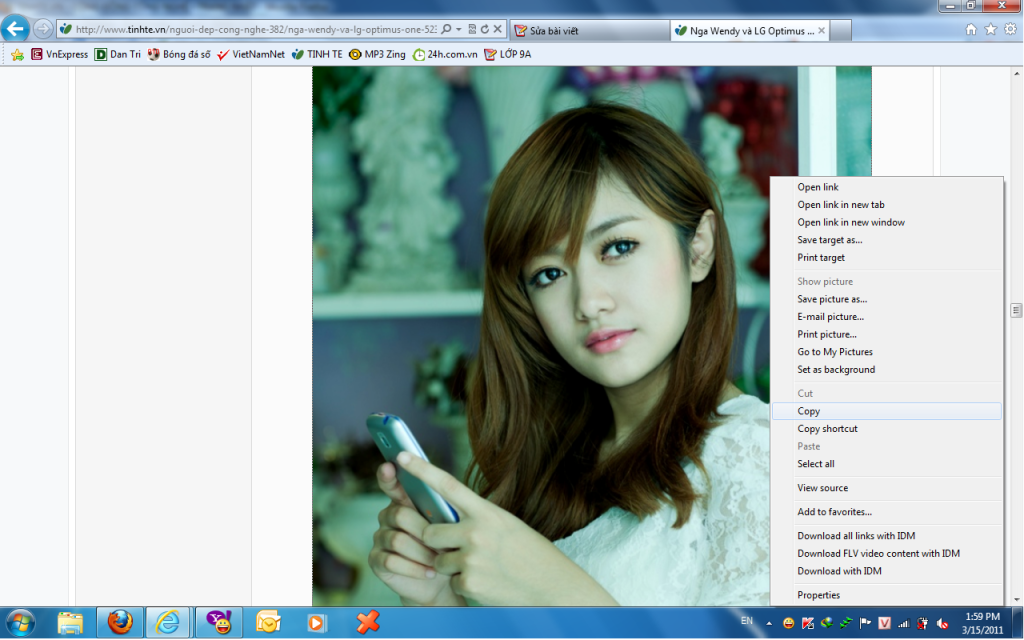Click 'Set as background' menu entry
The height and width of the screenshot is (640, 1024).
(836, 370)
